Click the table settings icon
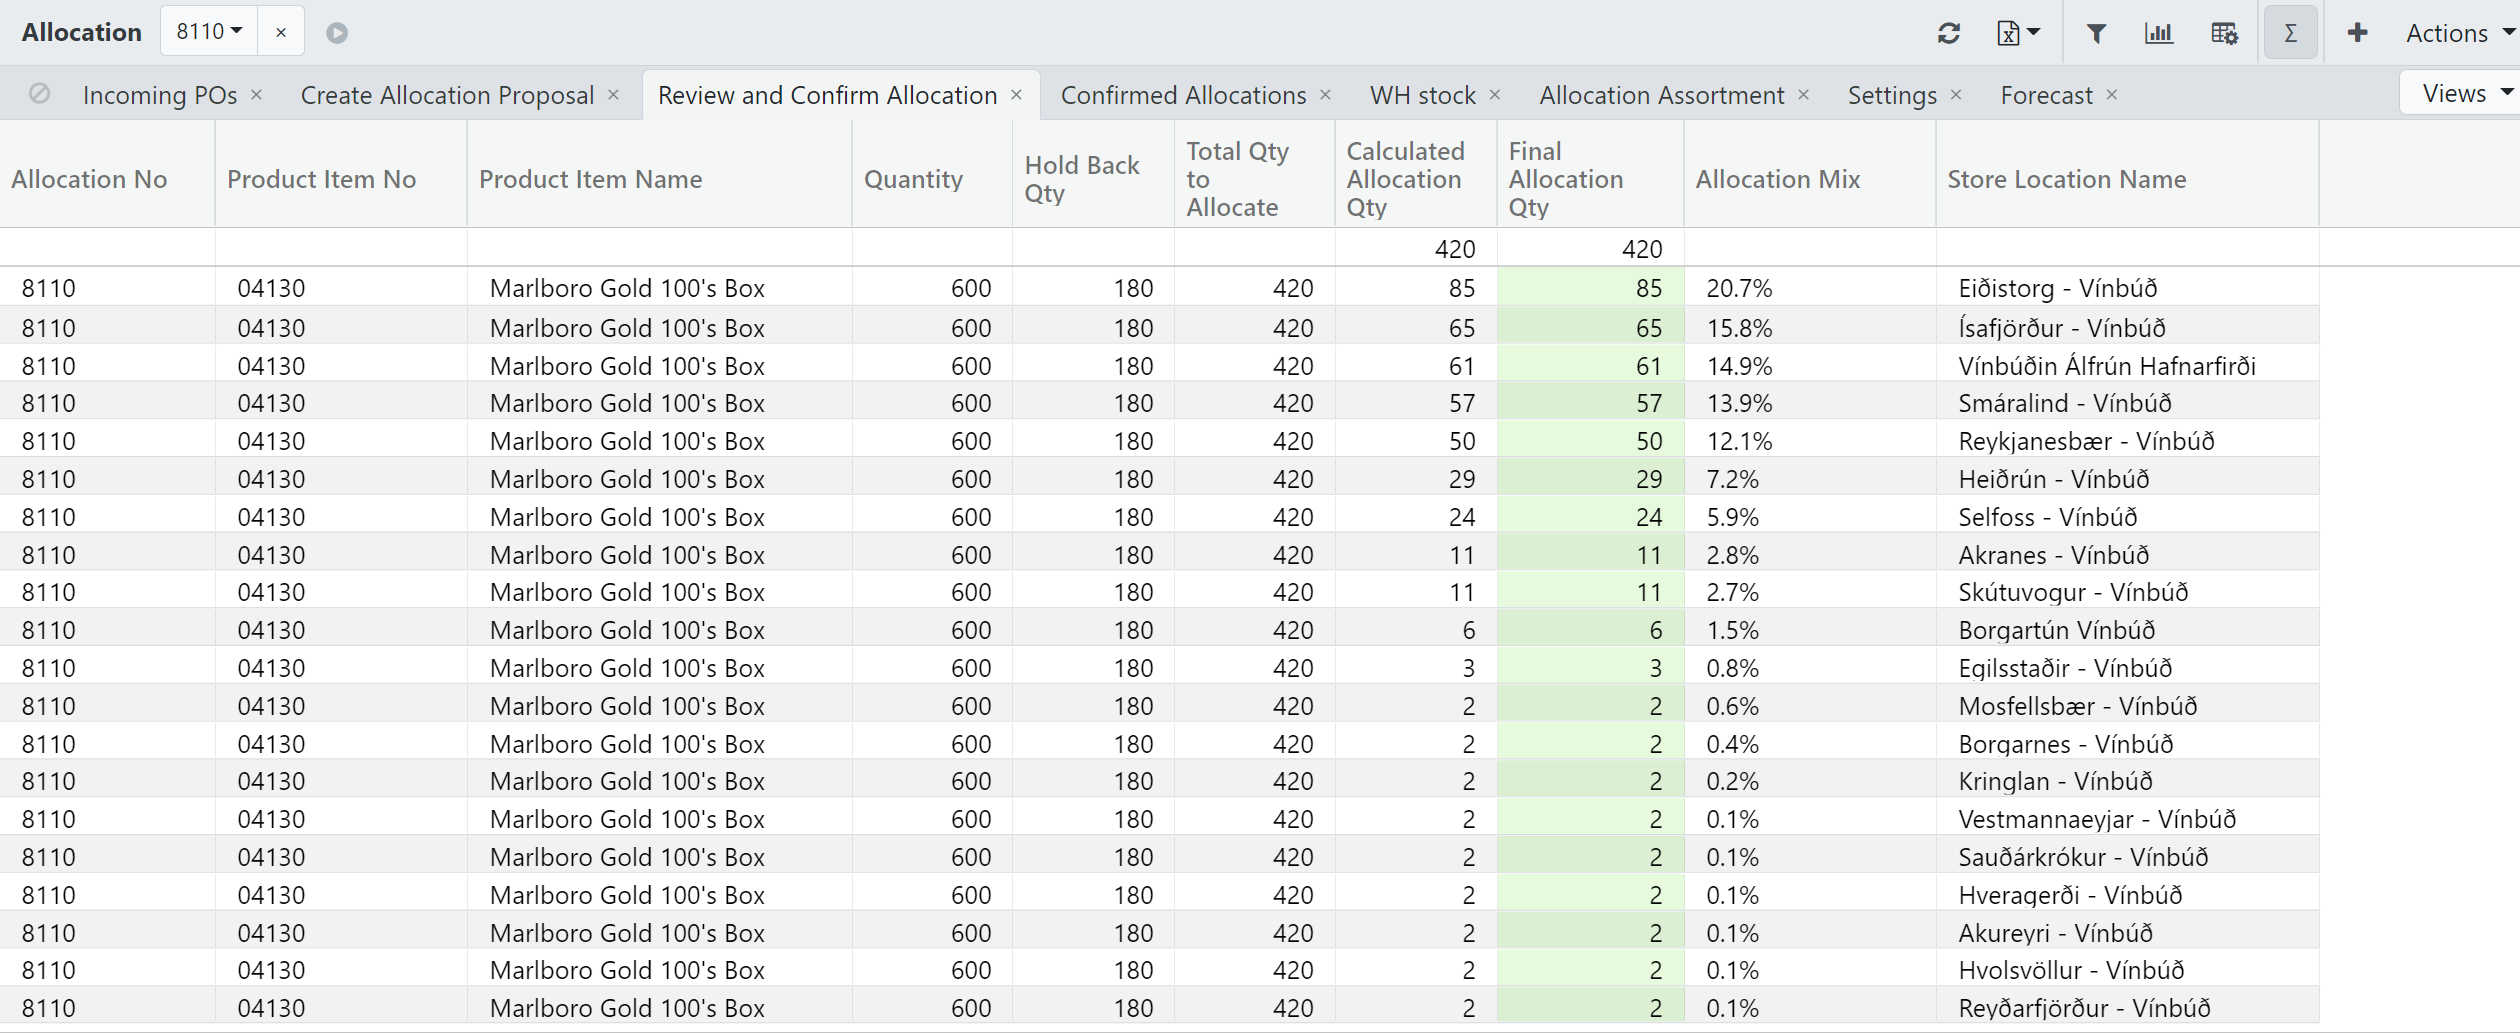This screenshot has width=2520, height=1035. (2224, 33)
